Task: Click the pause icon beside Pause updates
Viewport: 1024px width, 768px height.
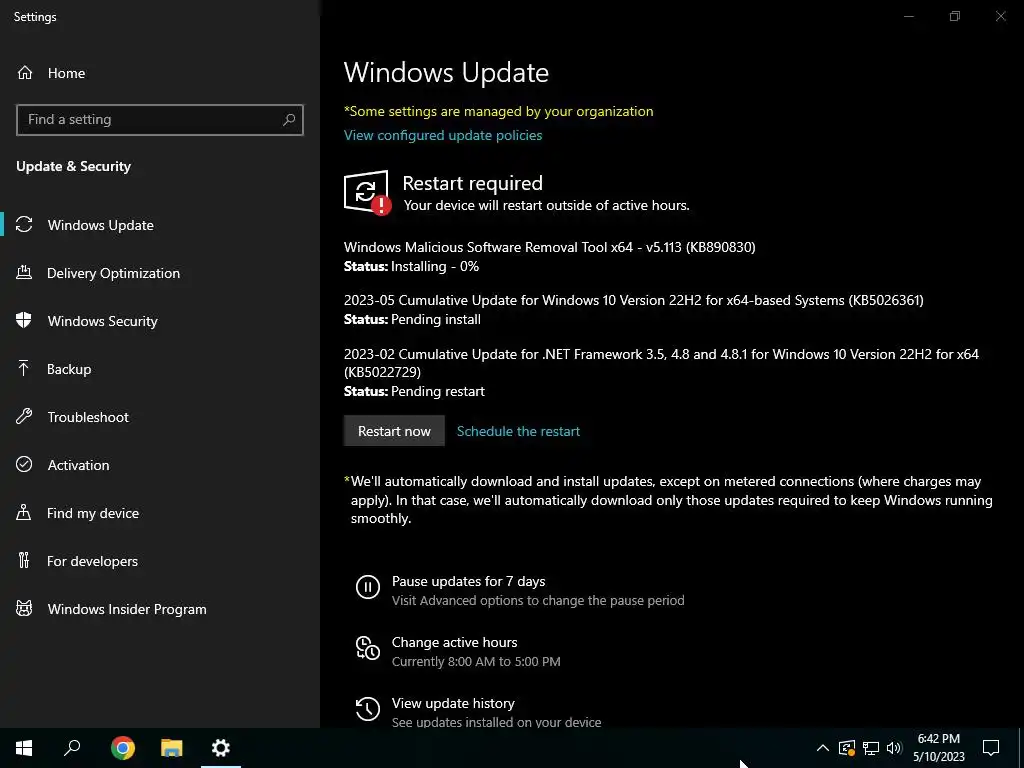Action: point(368,586)
